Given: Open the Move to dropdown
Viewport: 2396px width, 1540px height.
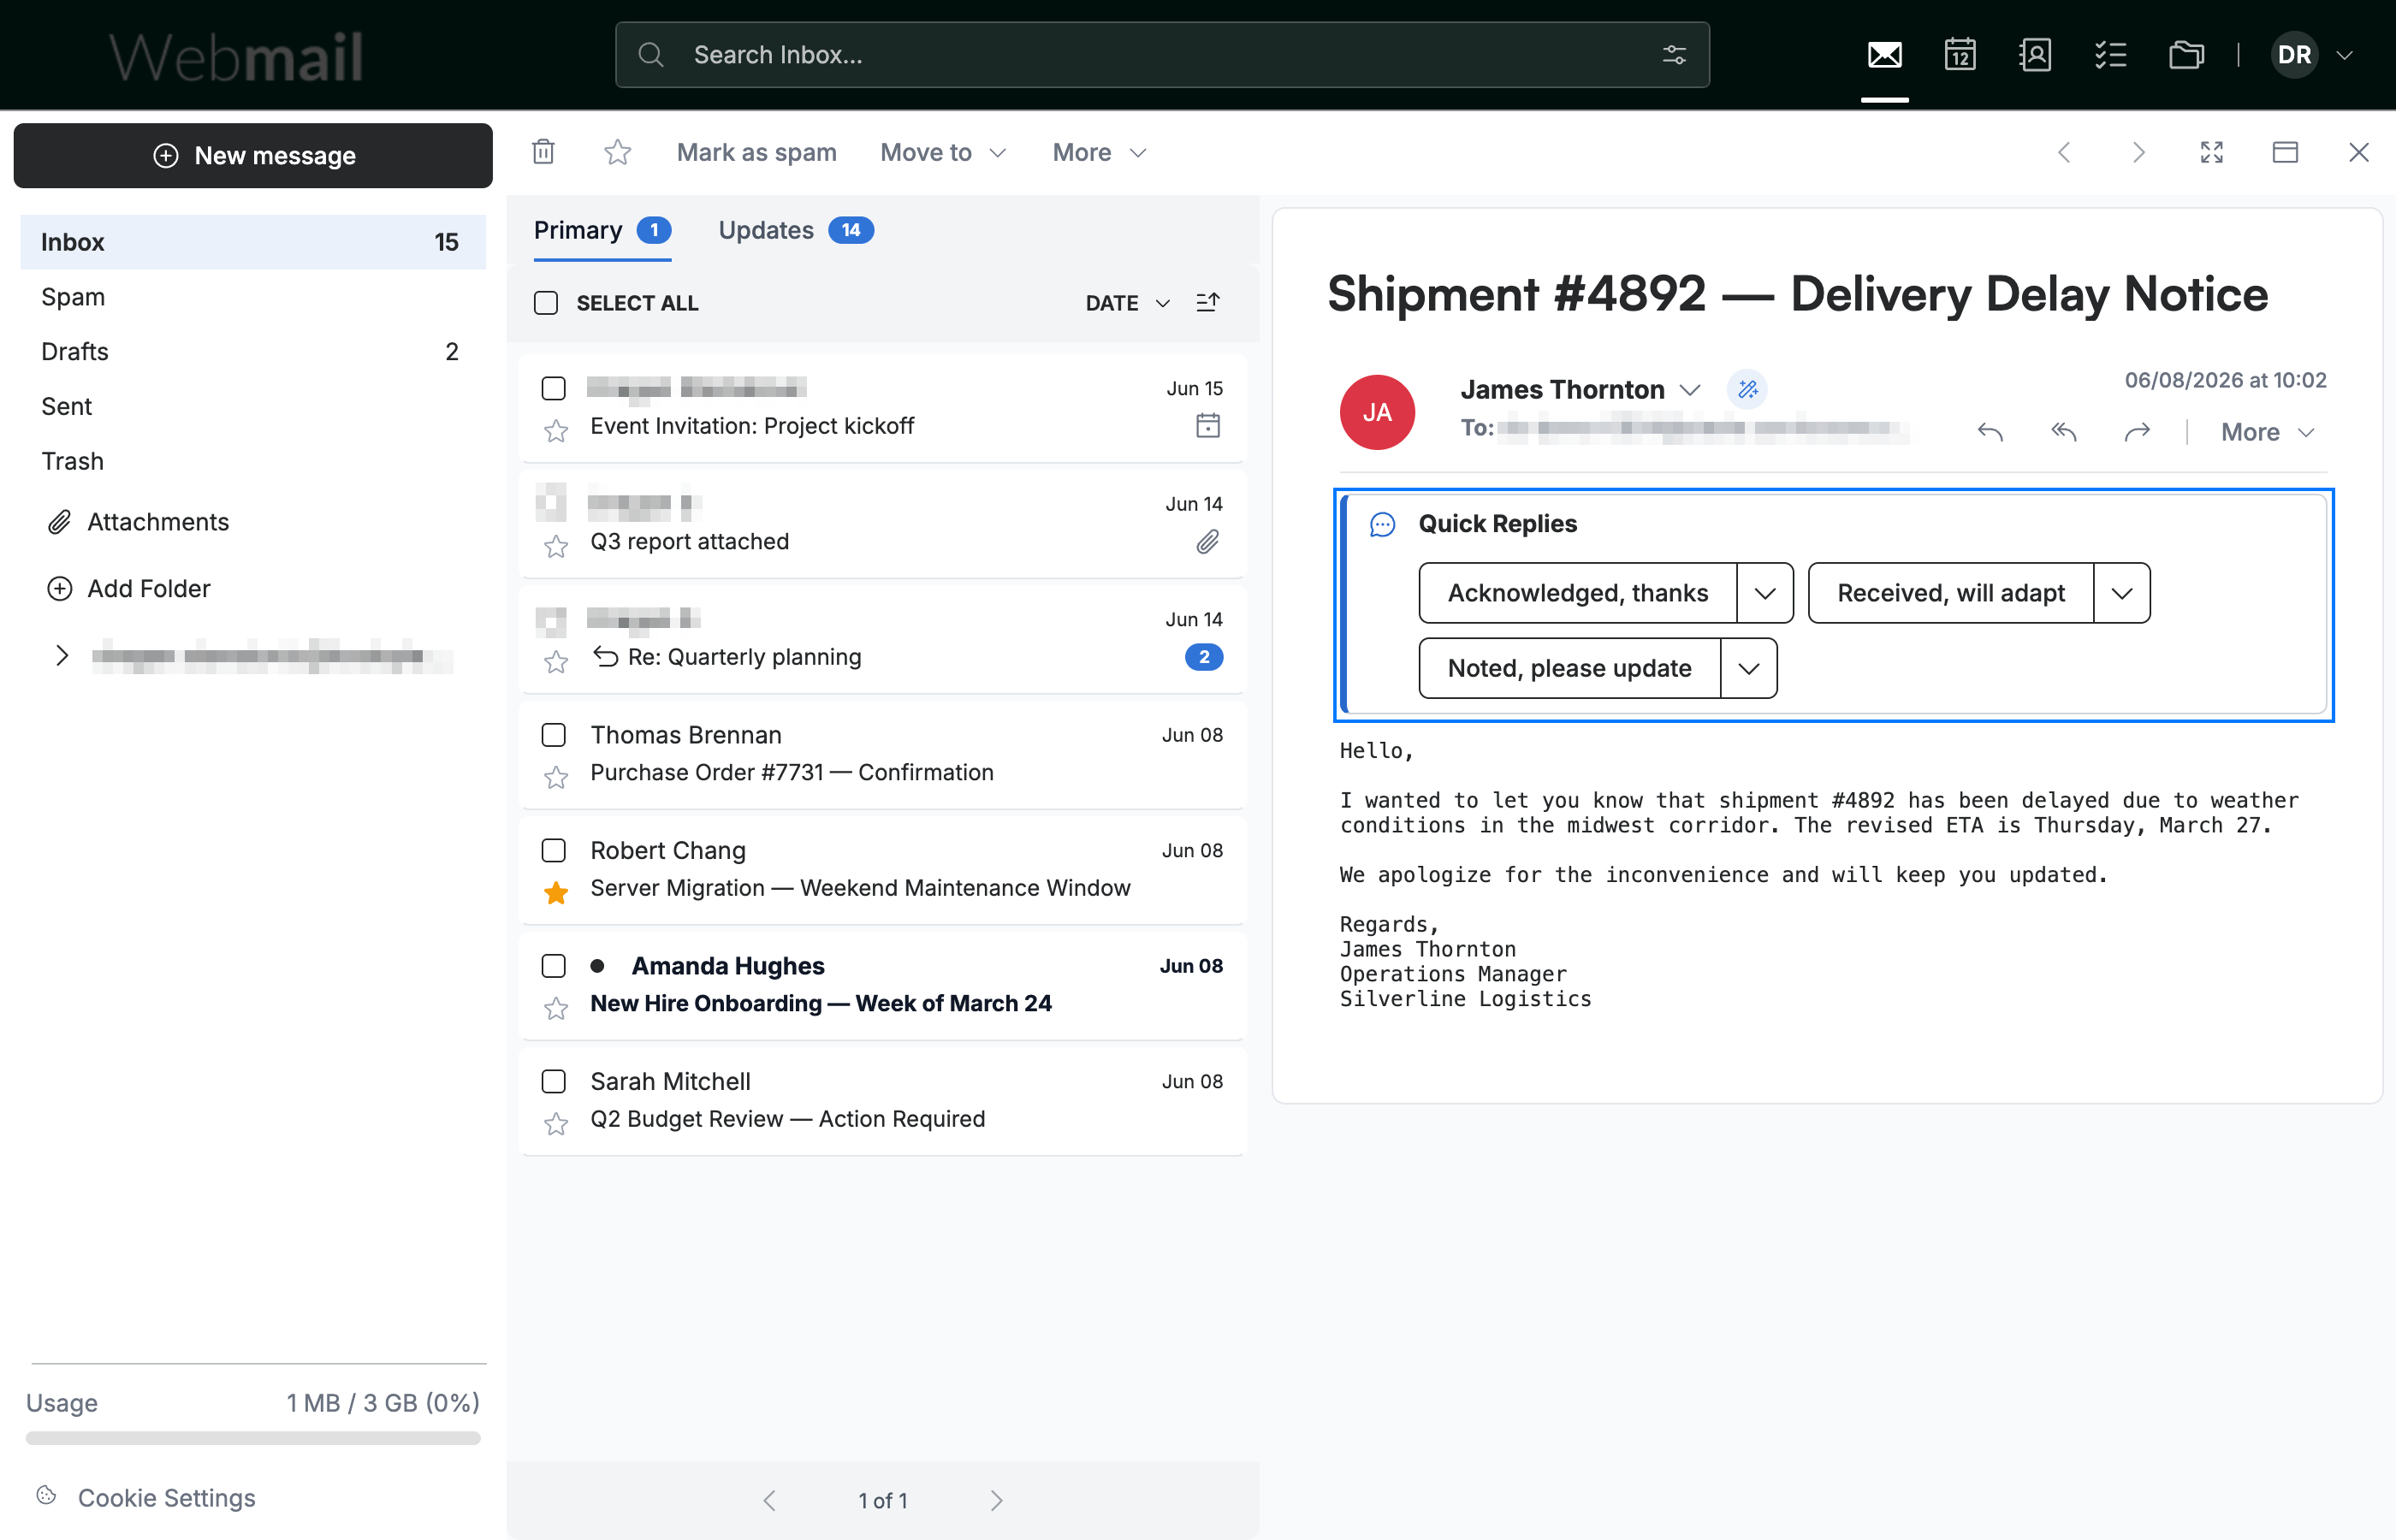Looking at the screenshot, I should (943, 152).
